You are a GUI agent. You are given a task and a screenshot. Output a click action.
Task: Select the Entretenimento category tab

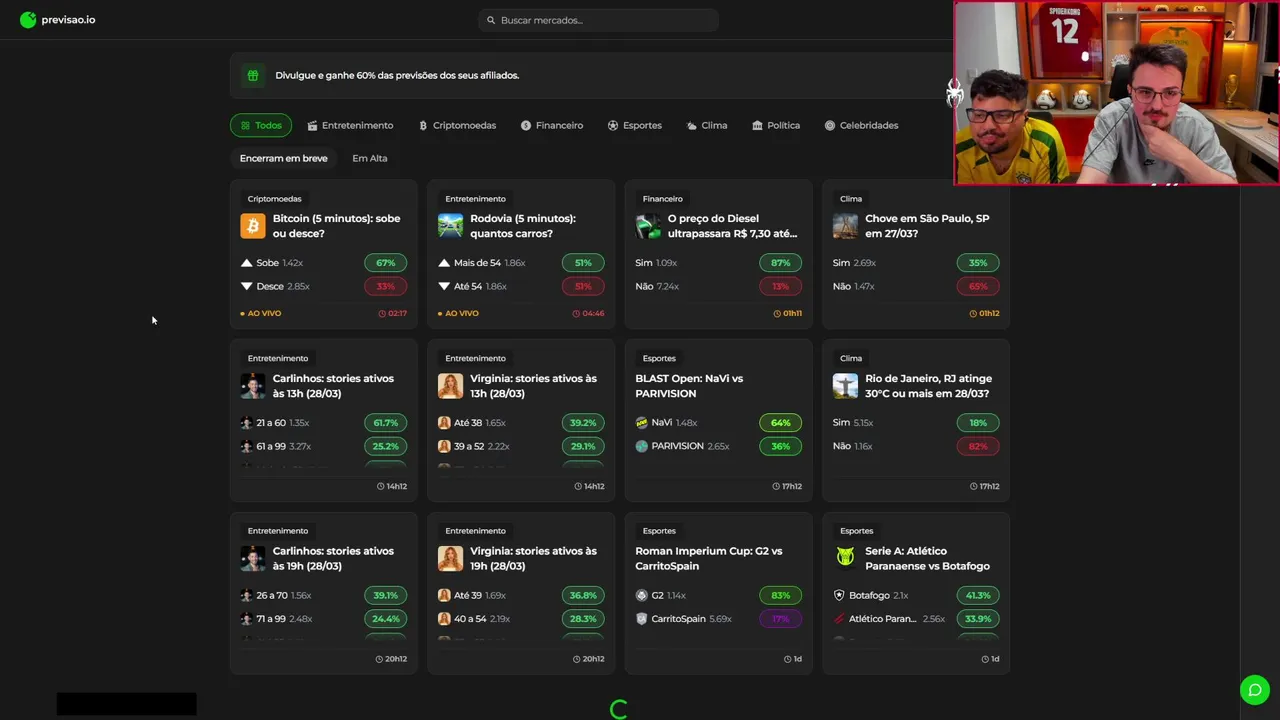[x=350, y=125]
